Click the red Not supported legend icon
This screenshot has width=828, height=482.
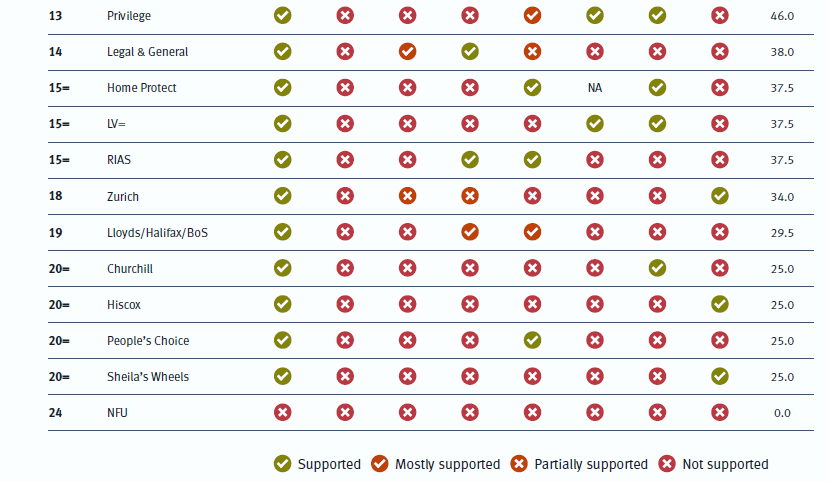click(x=667, y=464)
